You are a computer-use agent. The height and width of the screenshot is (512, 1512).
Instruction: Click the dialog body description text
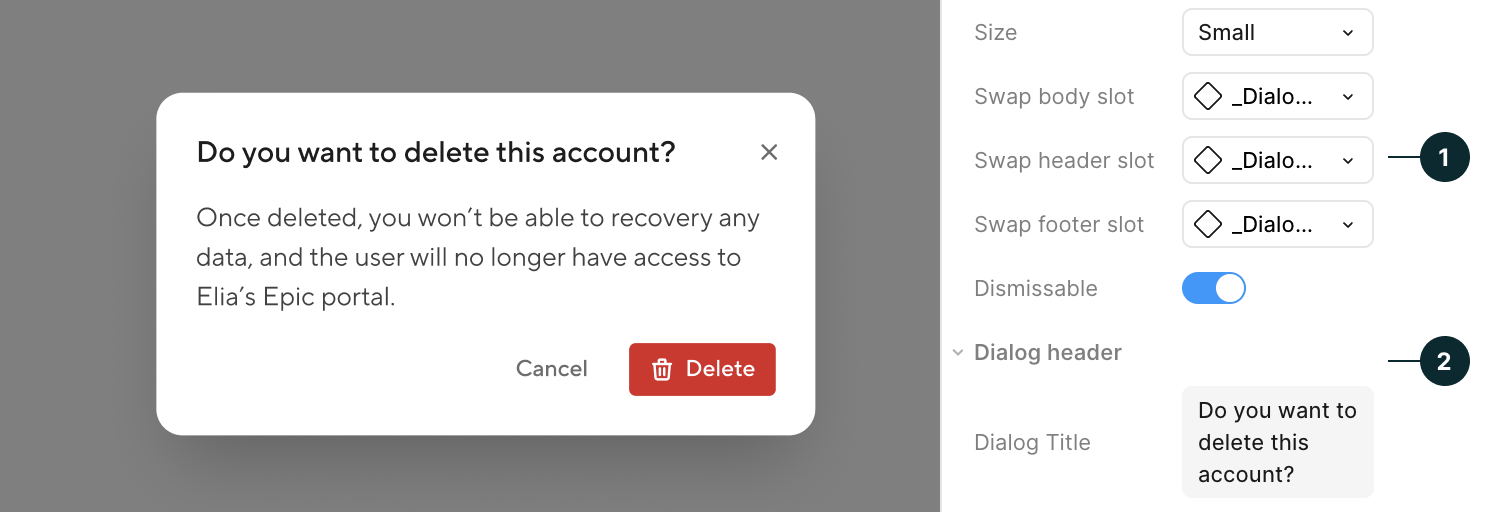(x=476, y=257)
